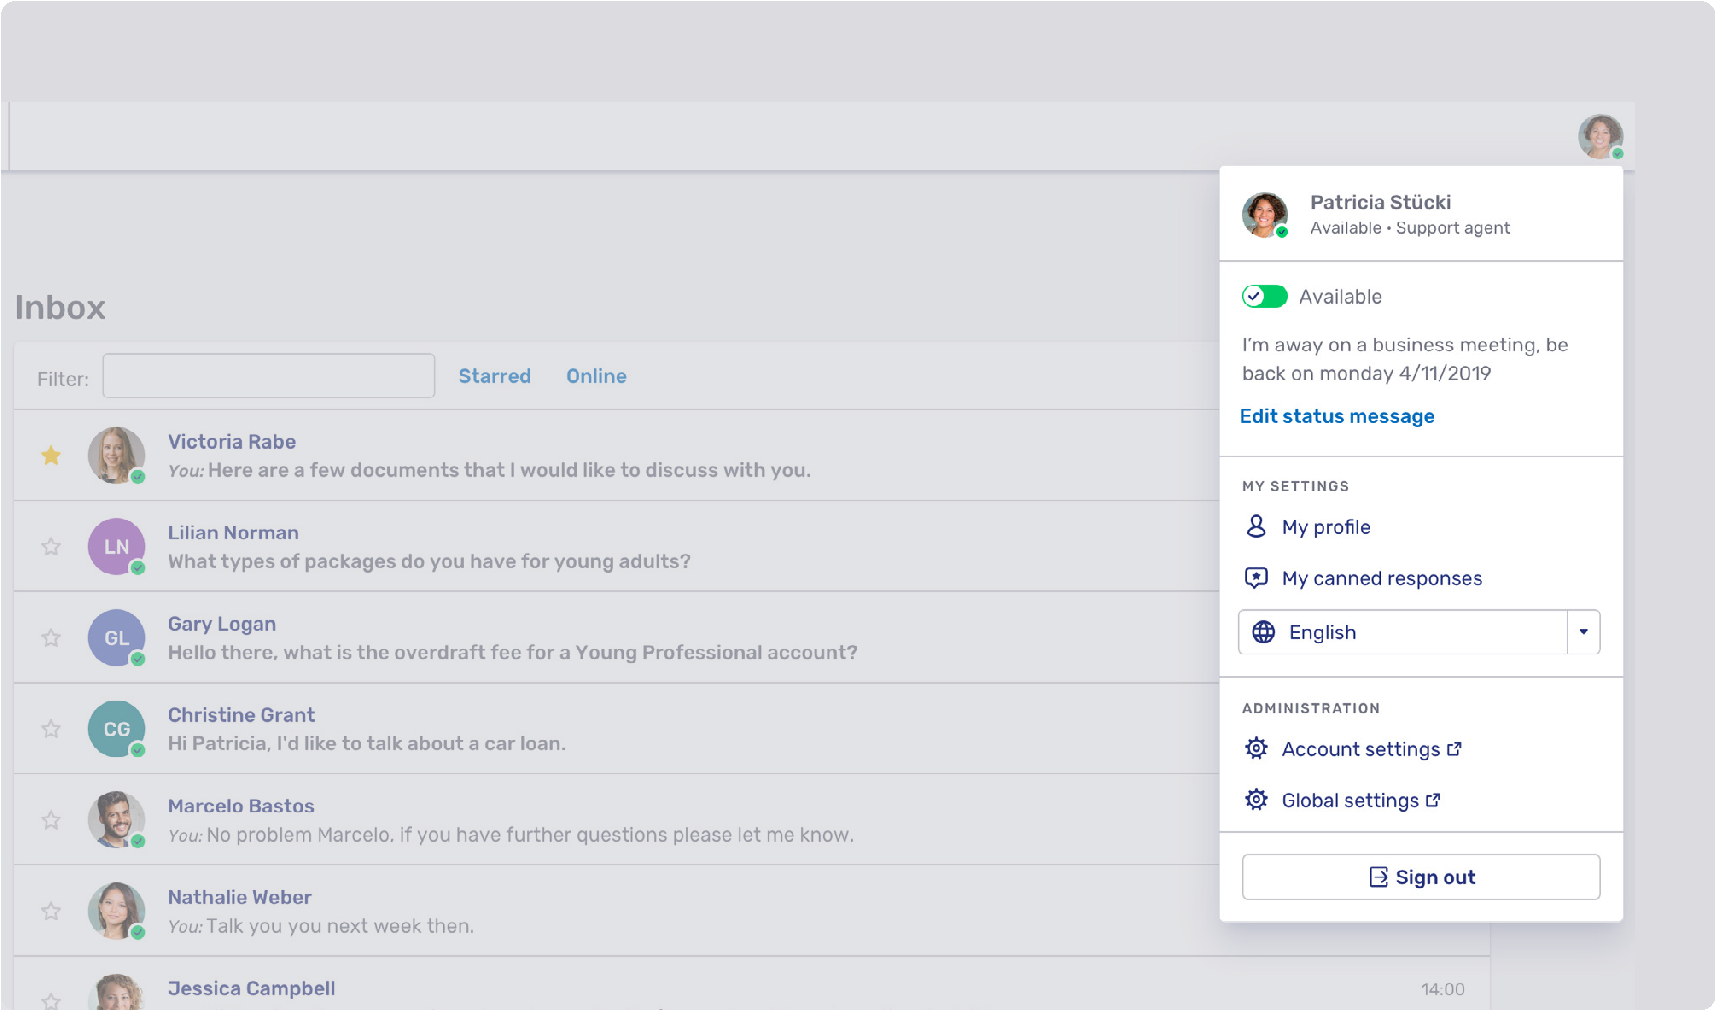Screen dimensions: 1717x1011
Task: Star the Gary Logan conversation
Action: coord(51,638)
